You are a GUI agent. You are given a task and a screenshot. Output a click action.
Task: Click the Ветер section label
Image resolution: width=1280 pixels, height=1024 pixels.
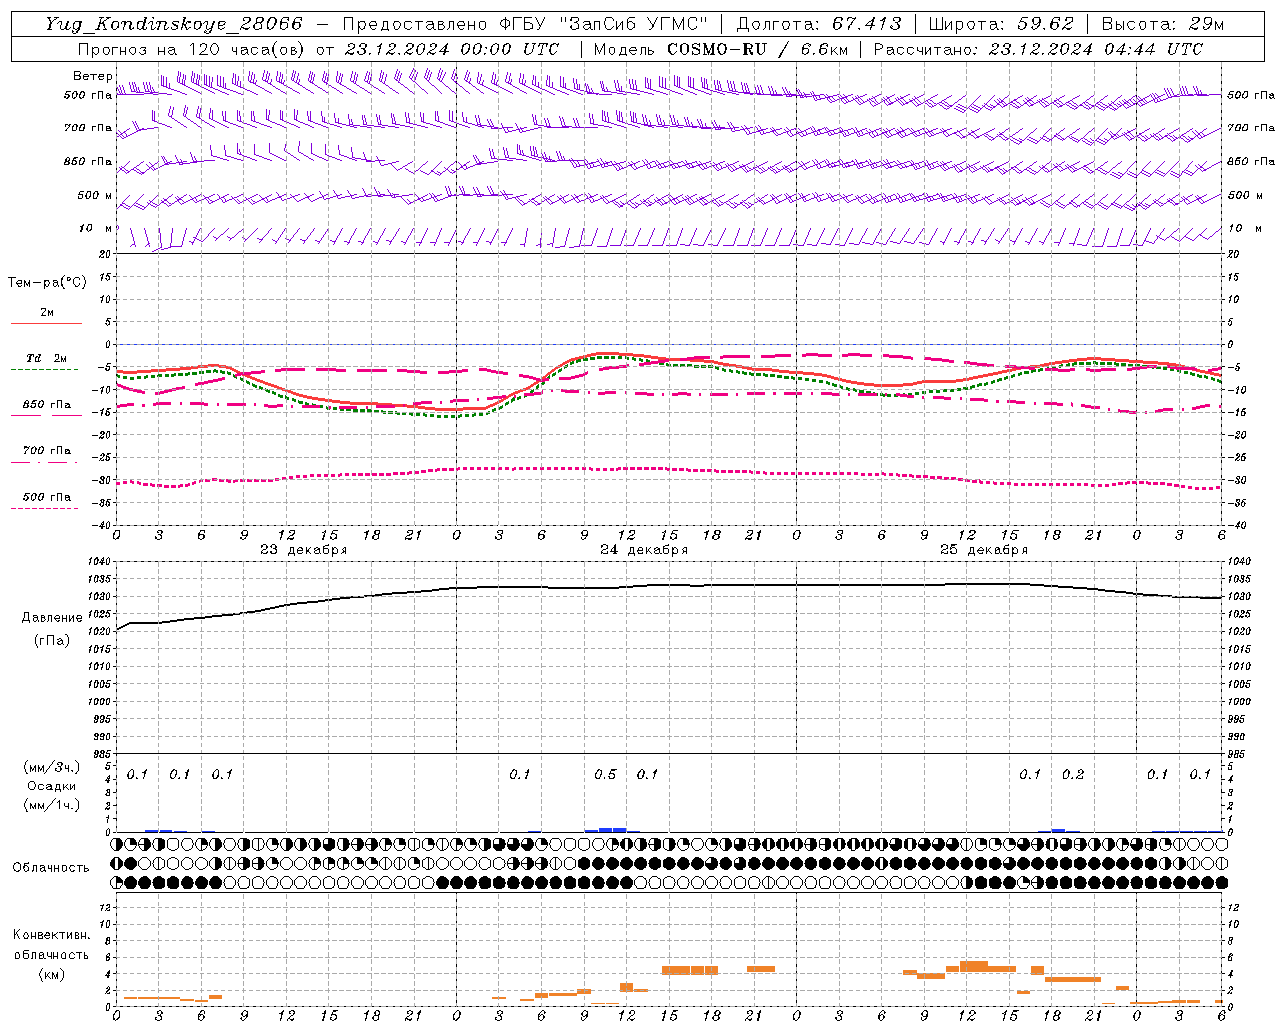click(93, 76)
